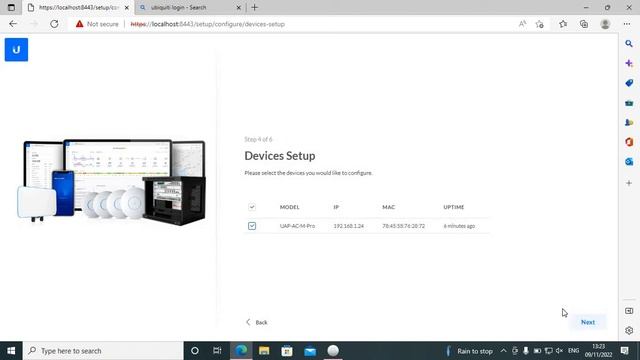Viewport: 640px width, 360px height.
Task: Hide the Edge sidebar
Action: coord(629,311)
